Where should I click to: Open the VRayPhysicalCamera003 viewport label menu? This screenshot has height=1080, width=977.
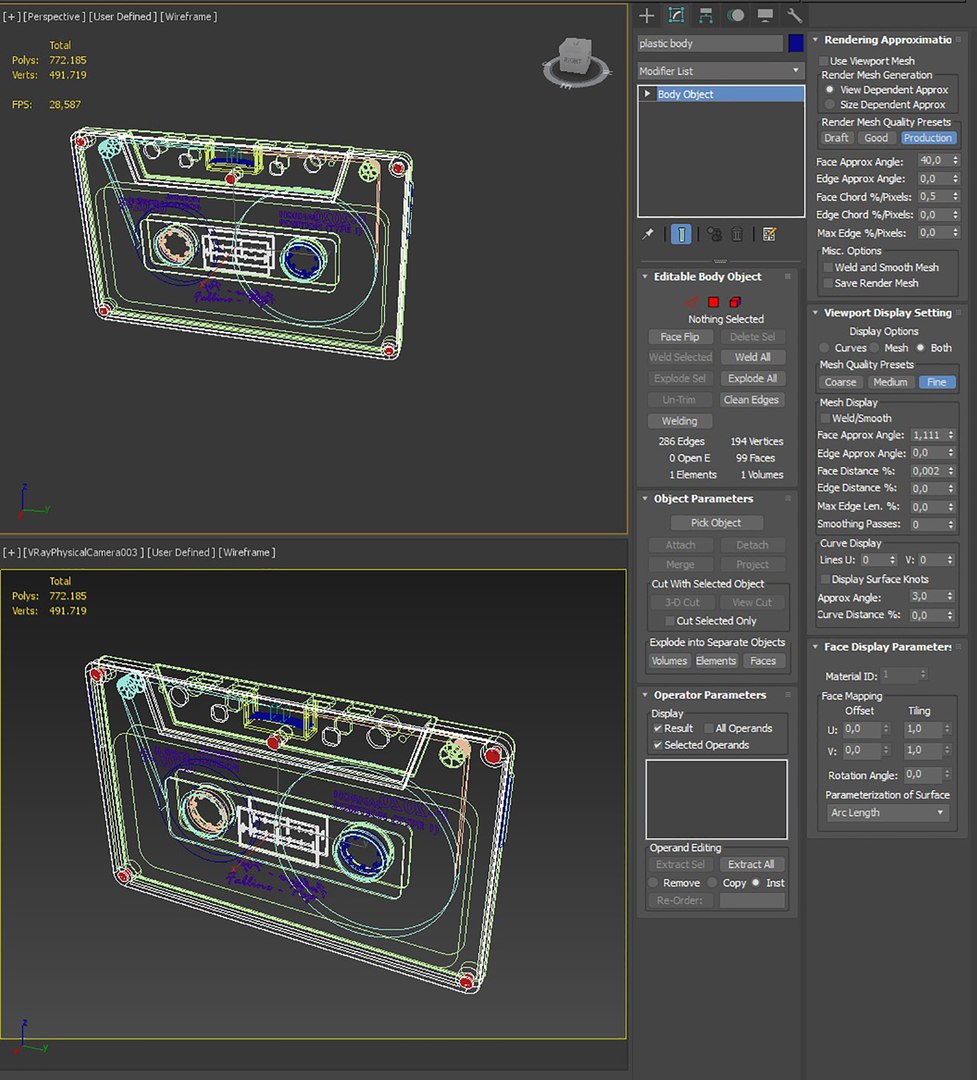84,552
